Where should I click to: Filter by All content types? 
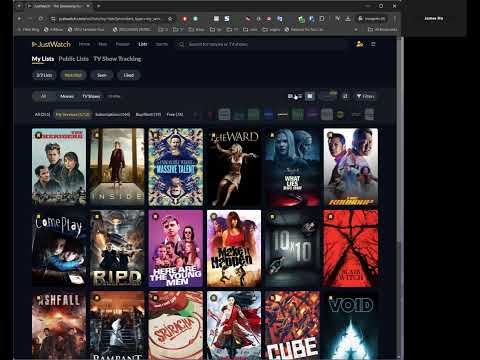[43, 96]
